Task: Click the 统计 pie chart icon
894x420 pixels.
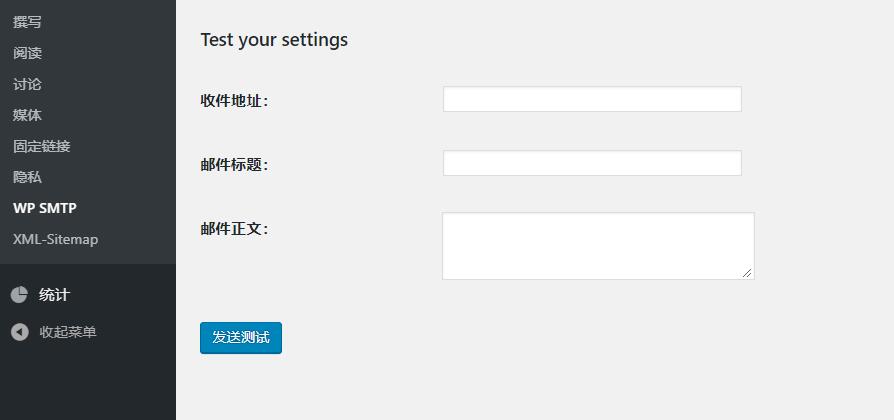Action: (x=19, y=295)
